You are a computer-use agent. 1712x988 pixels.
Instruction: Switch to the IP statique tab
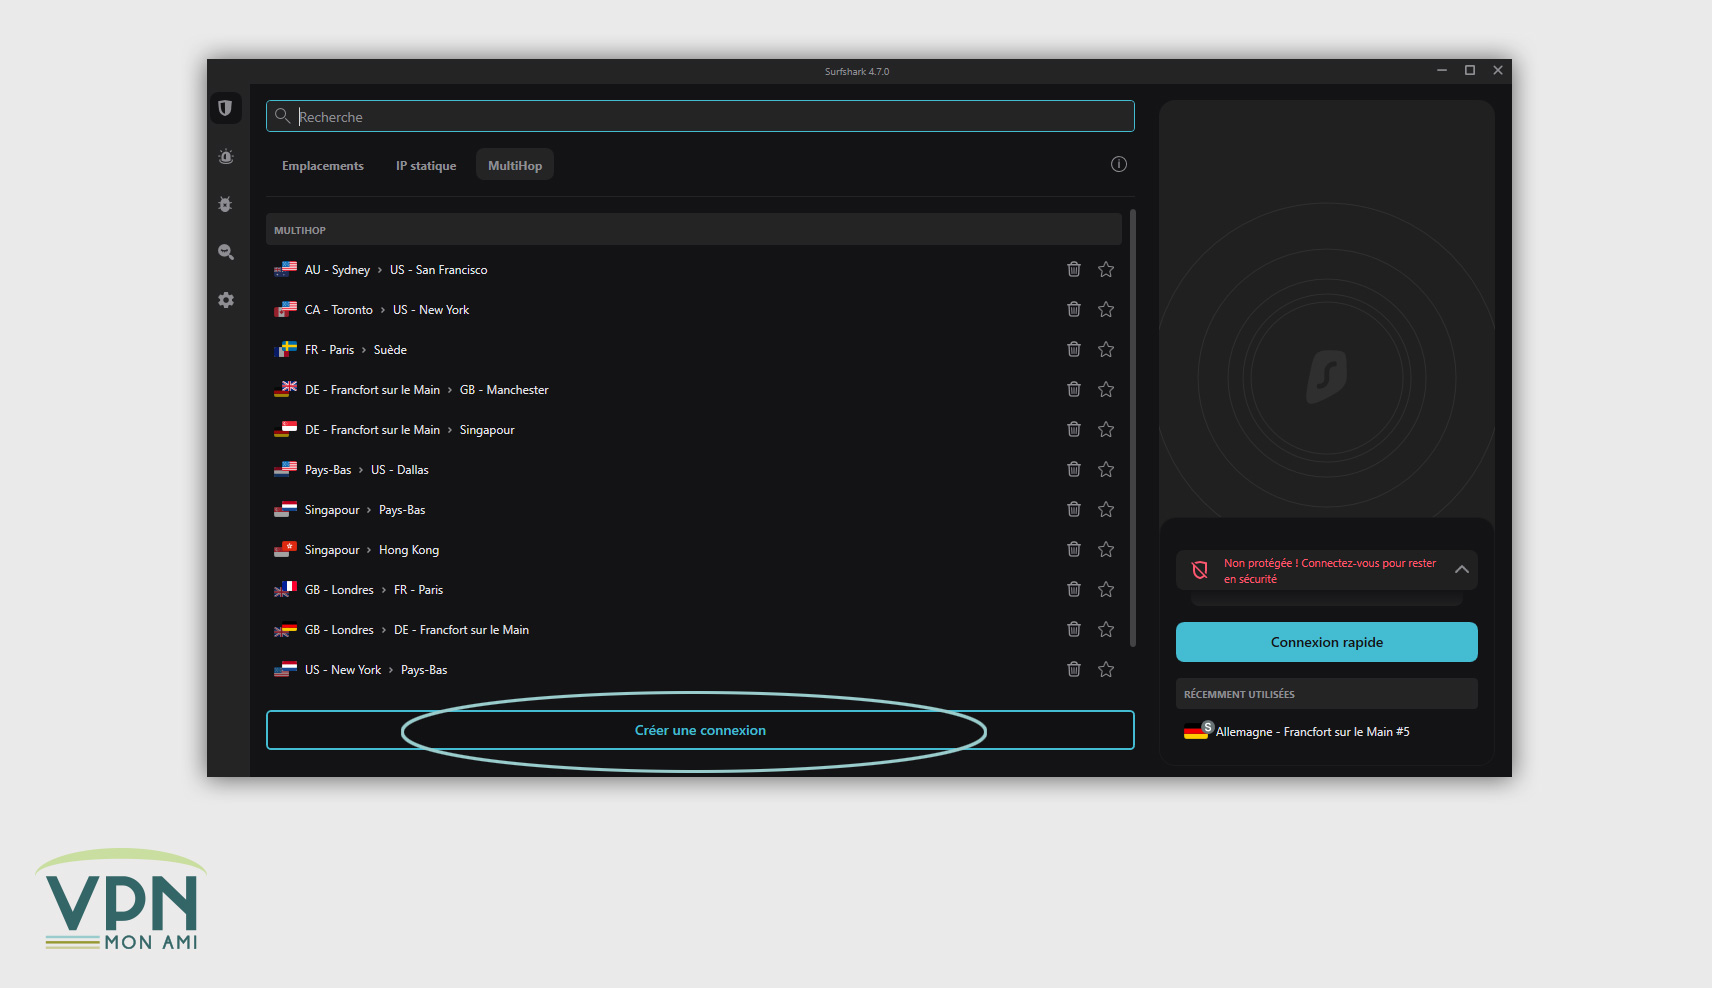click(426, 165)
